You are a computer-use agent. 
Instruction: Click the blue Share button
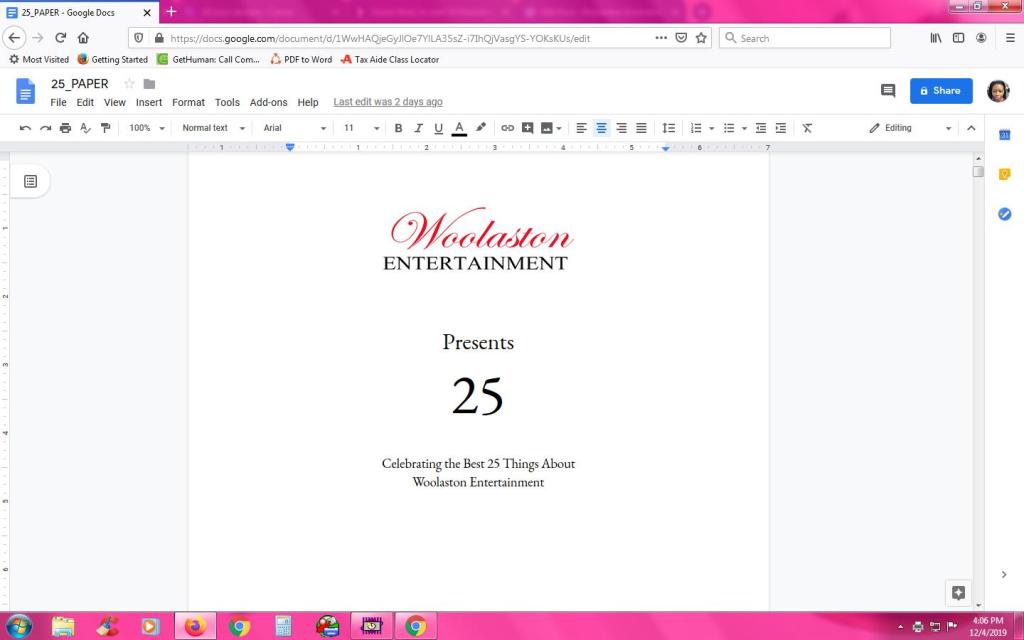click(941, 91)
